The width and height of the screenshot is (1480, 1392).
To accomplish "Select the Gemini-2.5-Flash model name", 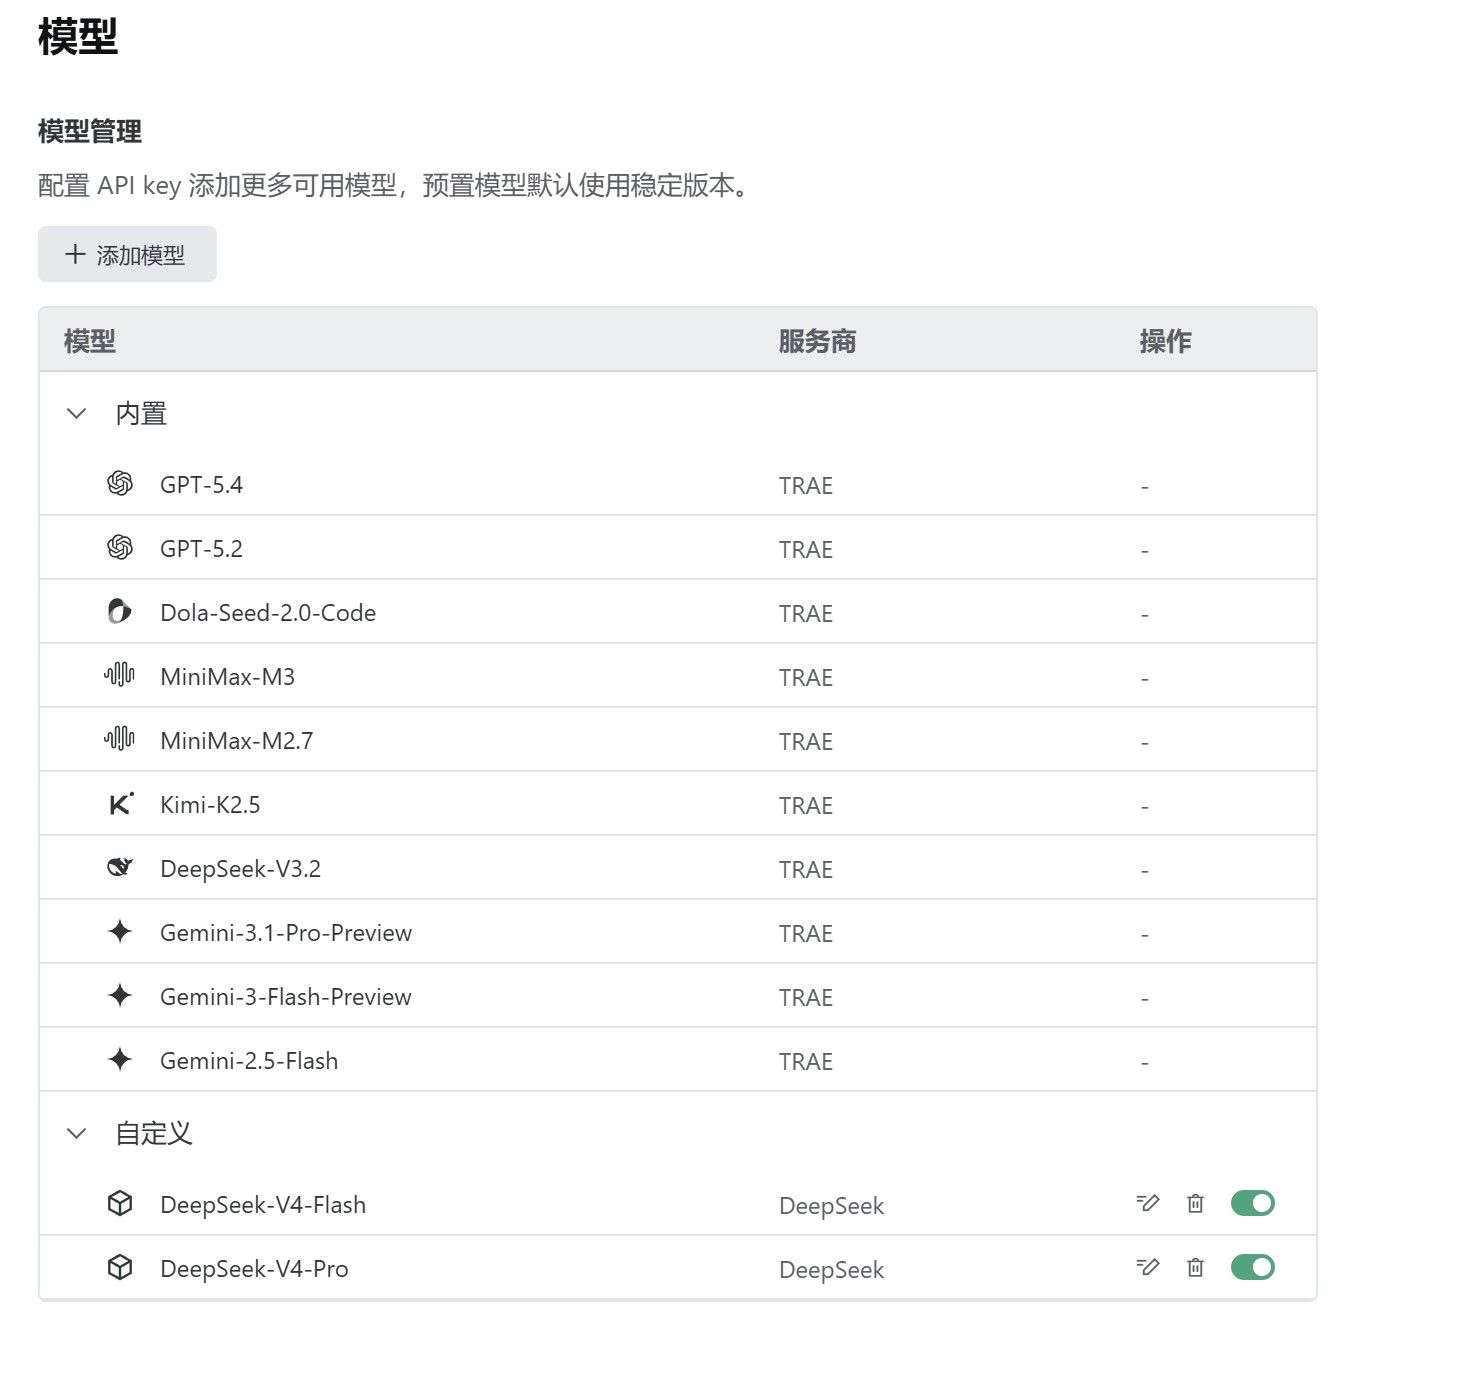I will click(249, 1061).
